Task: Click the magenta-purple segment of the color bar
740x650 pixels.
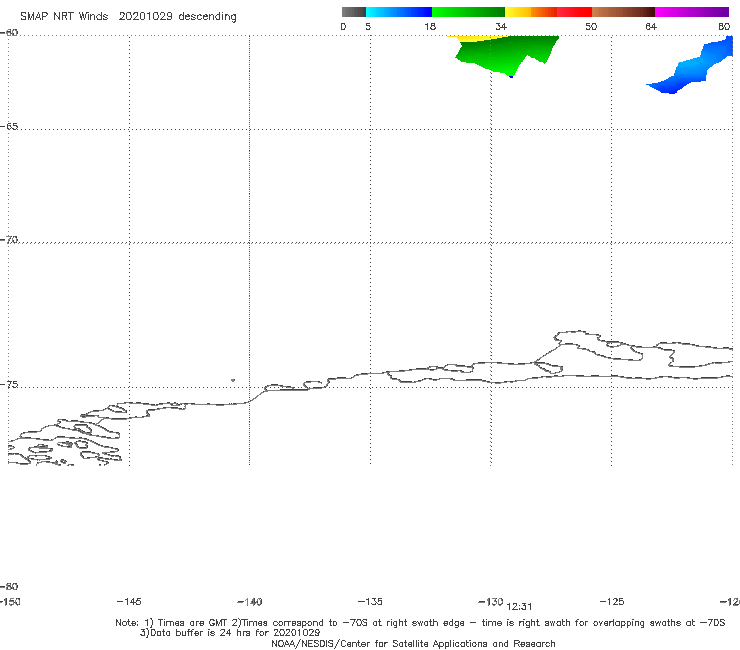Action: click(x=692, y=12)
